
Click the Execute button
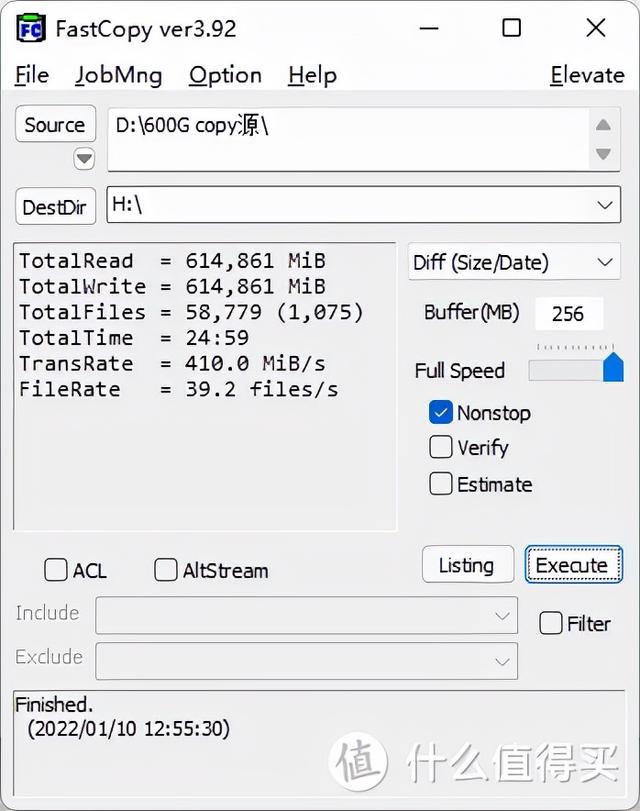coord(573,565)
